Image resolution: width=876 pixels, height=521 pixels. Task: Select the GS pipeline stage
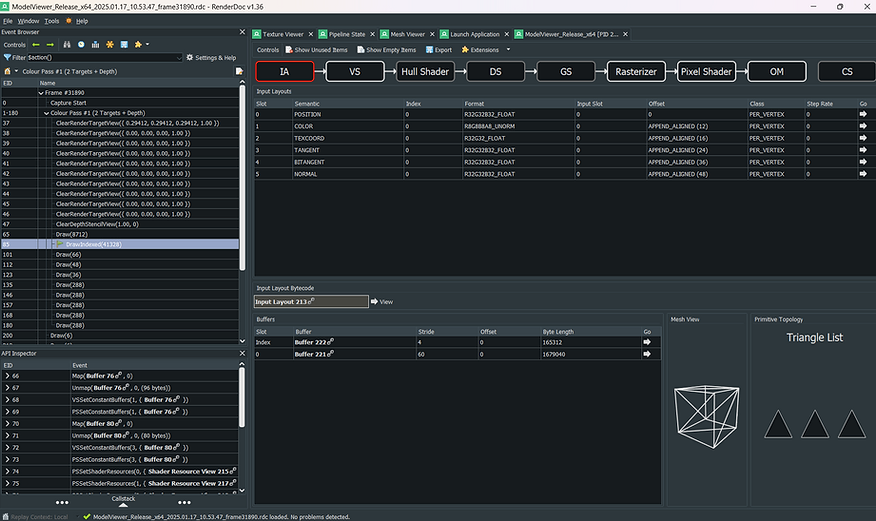click(566, 71)
